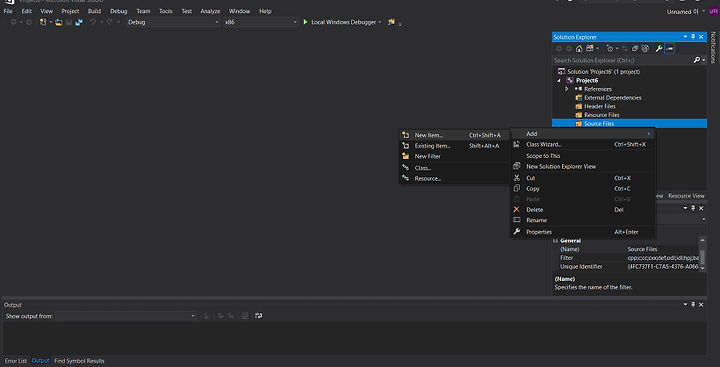This screenshot has width=720, height=367.
Task: Select Class Wizard in context menu
Action: coord(583,144)
